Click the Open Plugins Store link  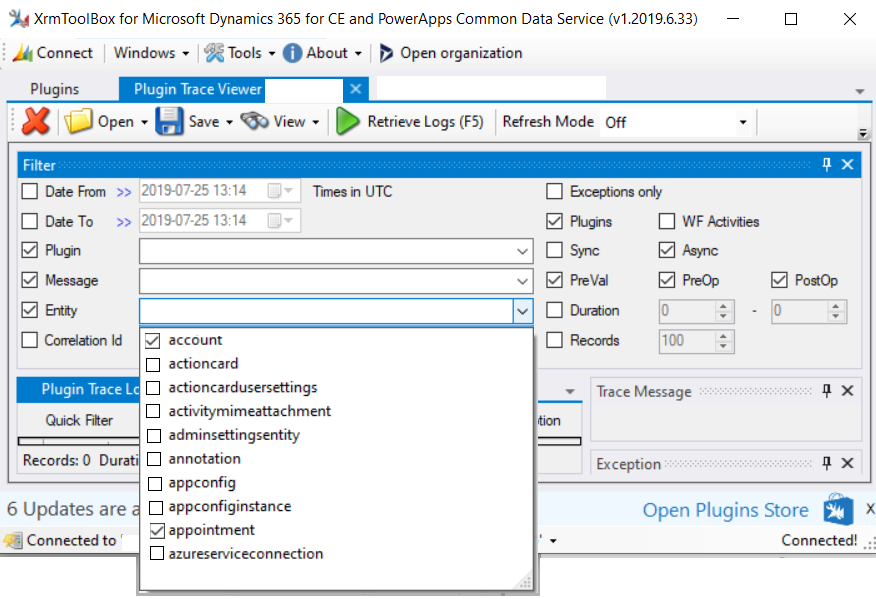coord(725,510)
